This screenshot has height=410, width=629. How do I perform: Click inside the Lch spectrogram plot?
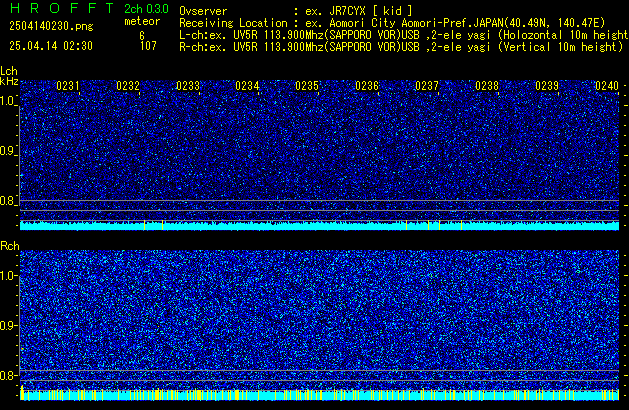click(319, 150)
